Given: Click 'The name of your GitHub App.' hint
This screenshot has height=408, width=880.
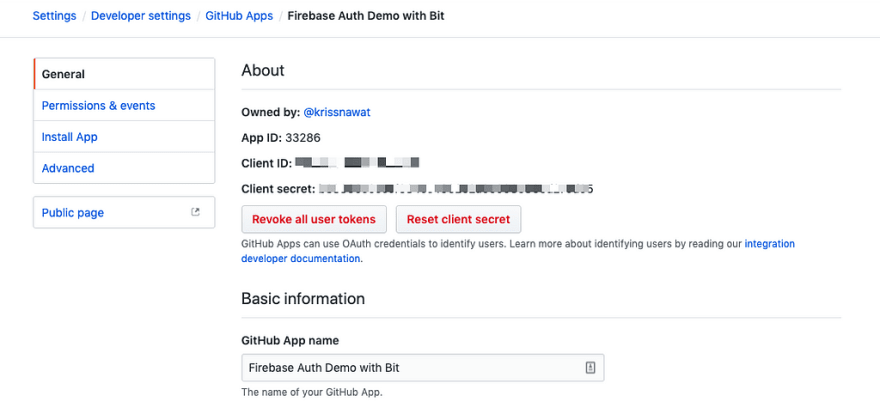Looking at the screenshot, I should [x=312, y=392].
